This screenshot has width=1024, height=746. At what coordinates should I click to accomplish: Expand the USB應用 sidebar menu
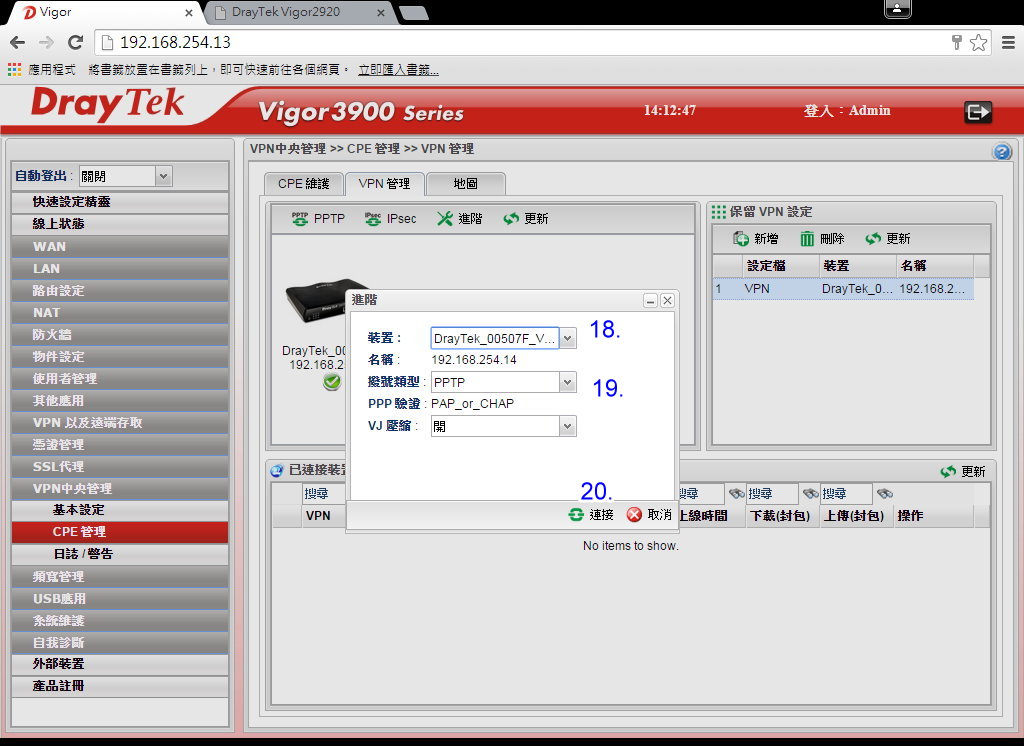click(120, 598)
